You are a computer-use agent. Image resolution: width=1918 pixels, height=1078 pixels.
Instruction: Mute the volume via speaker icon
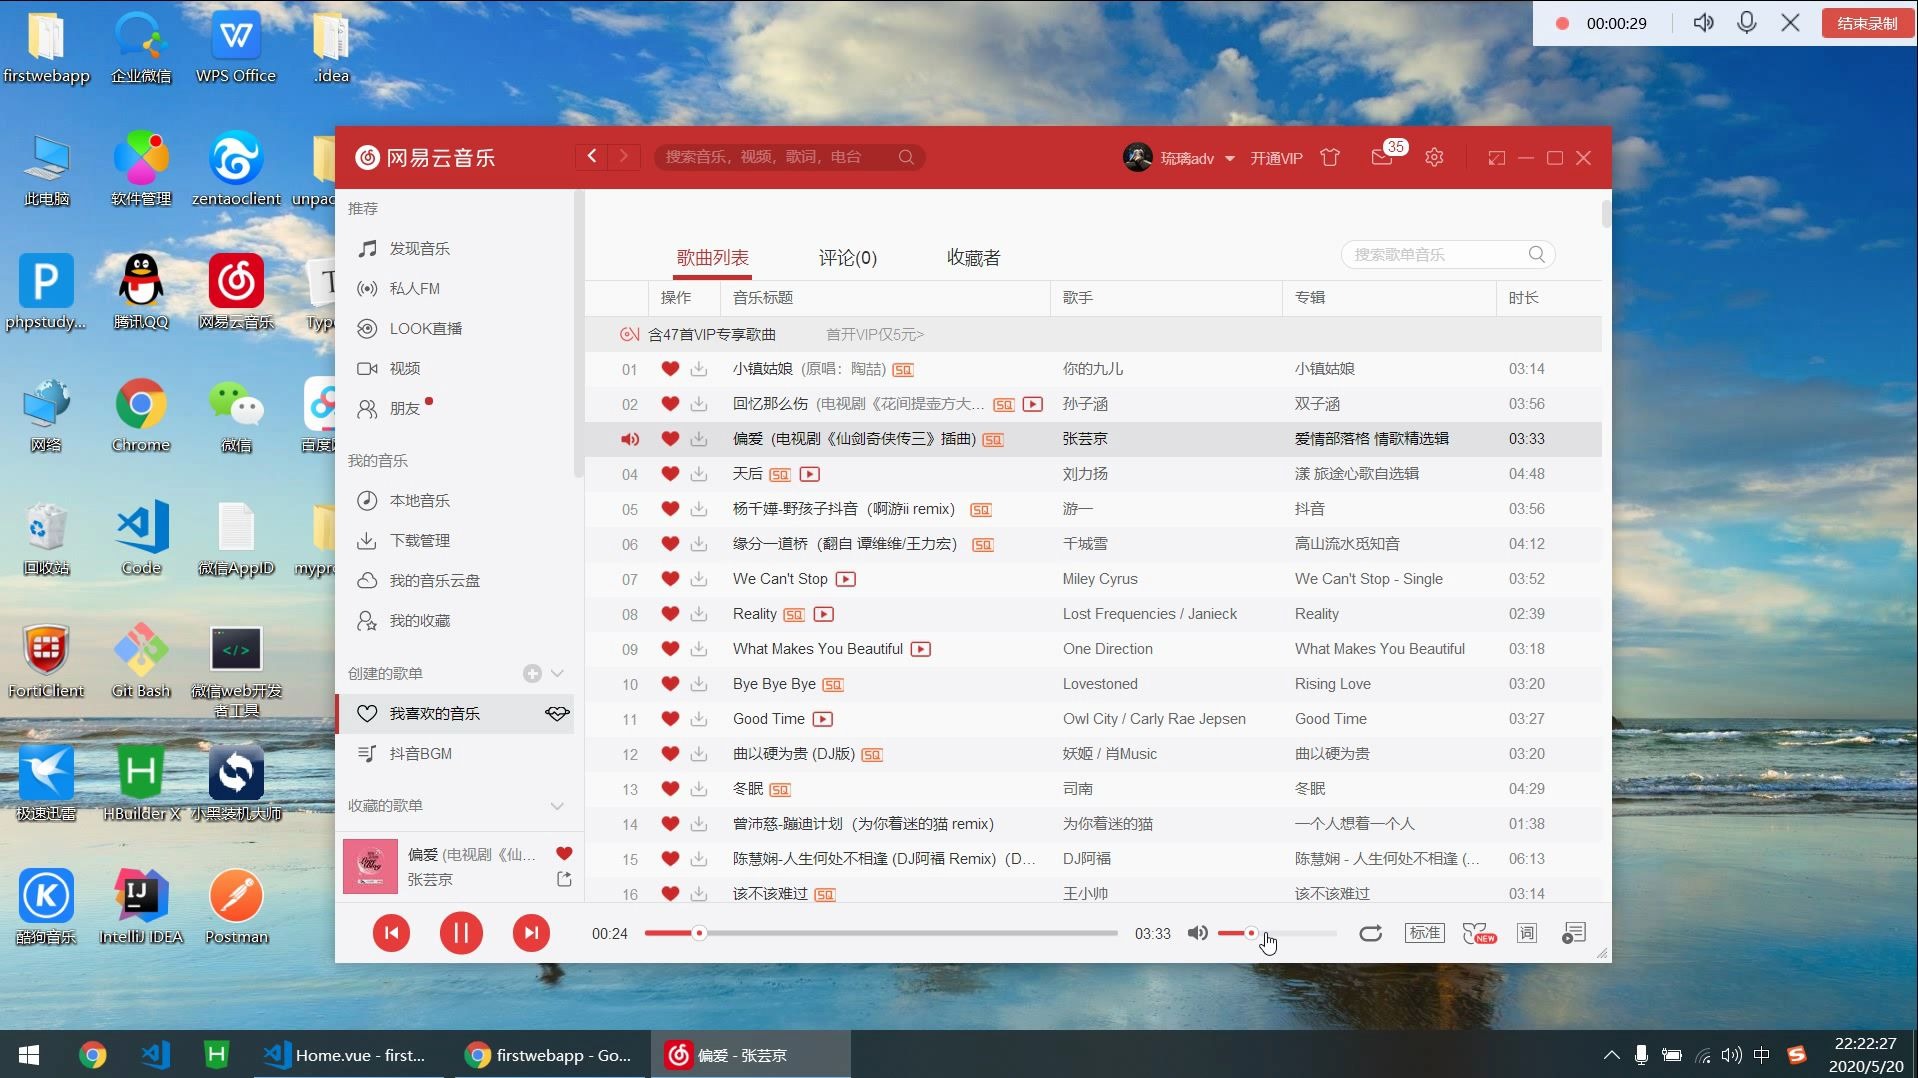click(x=1197, y=933)
